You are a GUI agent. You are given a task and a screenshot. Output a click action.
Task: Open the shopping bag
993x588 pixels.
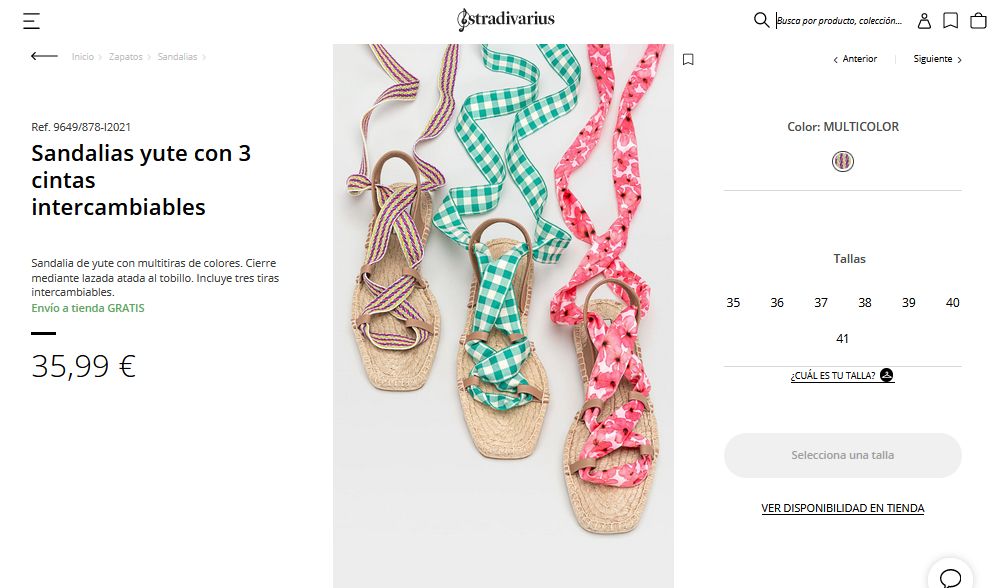tap(977, 20)
